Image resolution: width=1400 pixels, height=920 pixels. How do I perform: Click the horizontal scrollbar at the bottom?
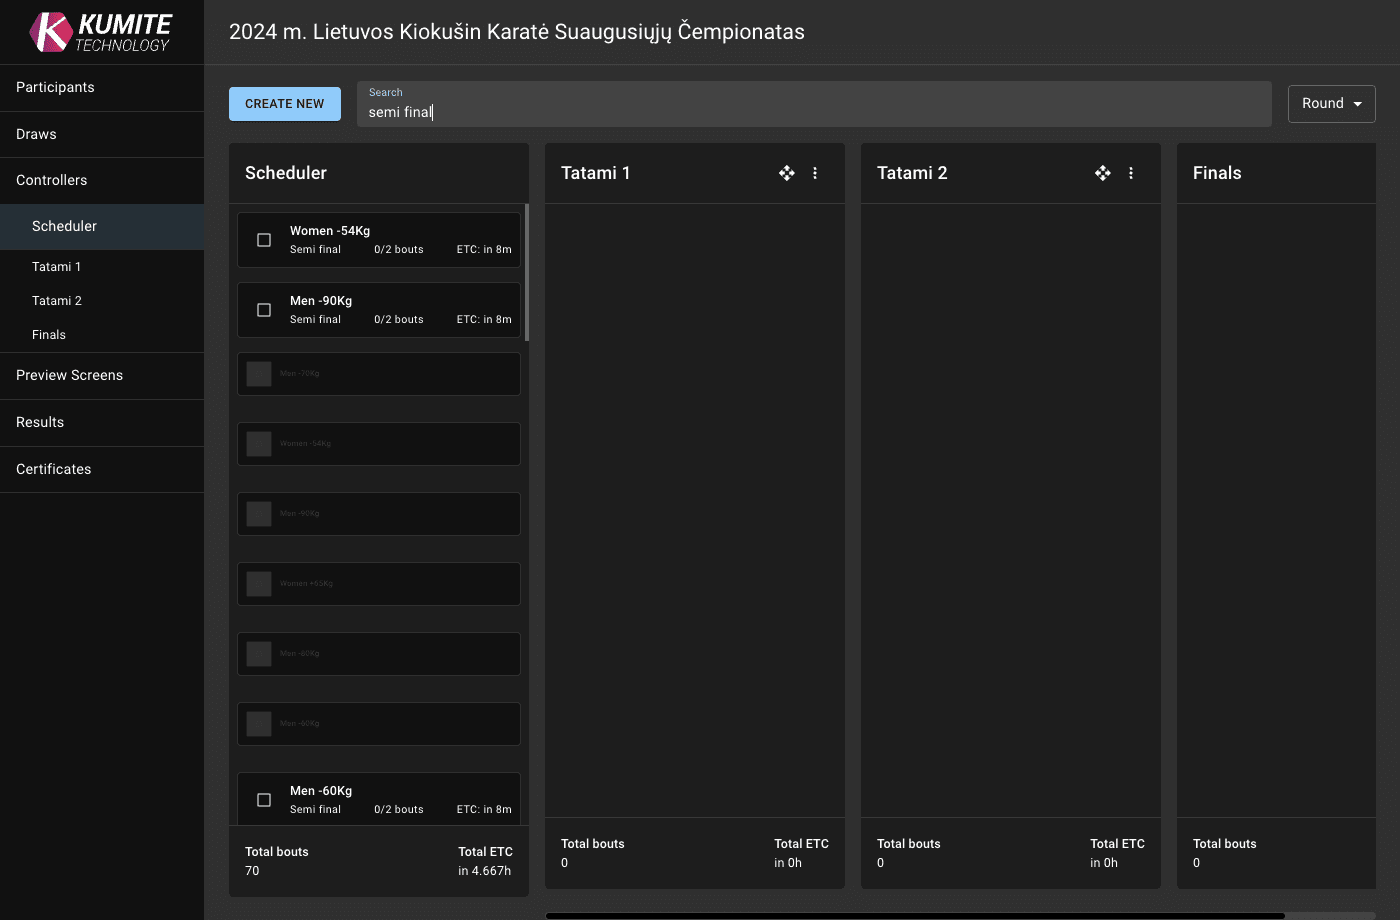[914, 915]
